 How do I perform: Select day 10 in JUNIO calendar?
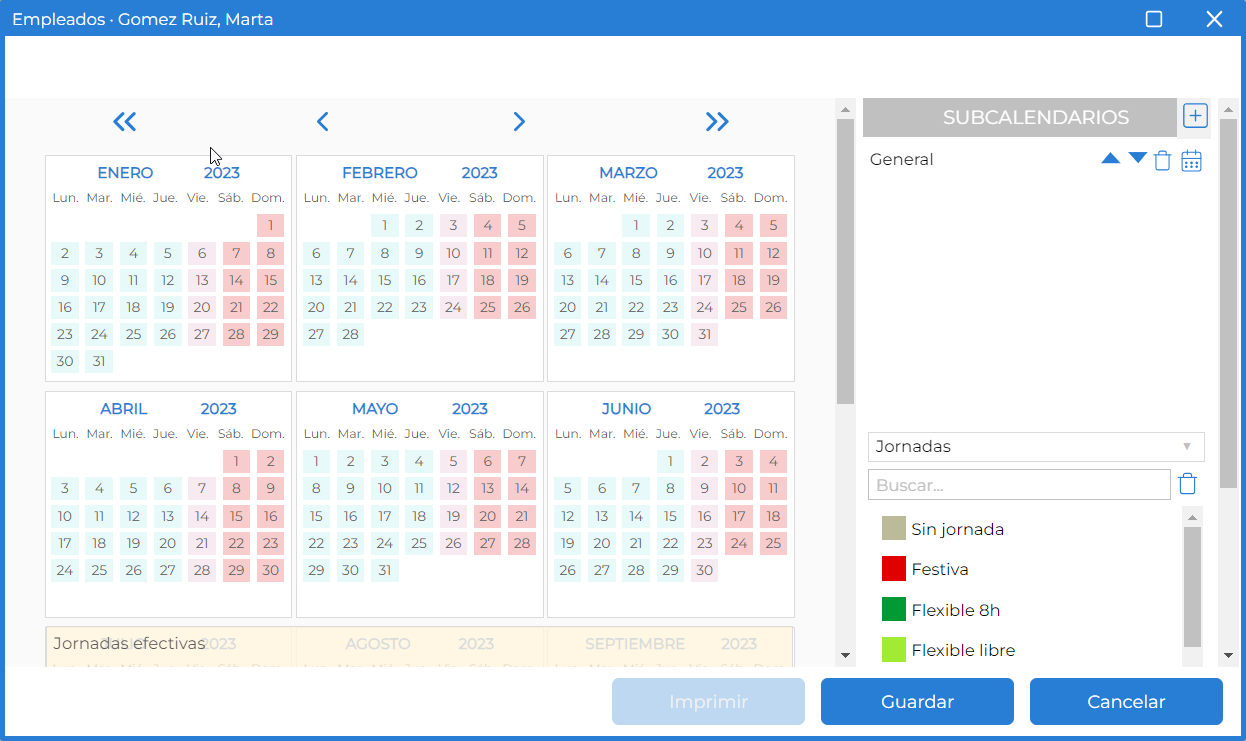[738, 488]
